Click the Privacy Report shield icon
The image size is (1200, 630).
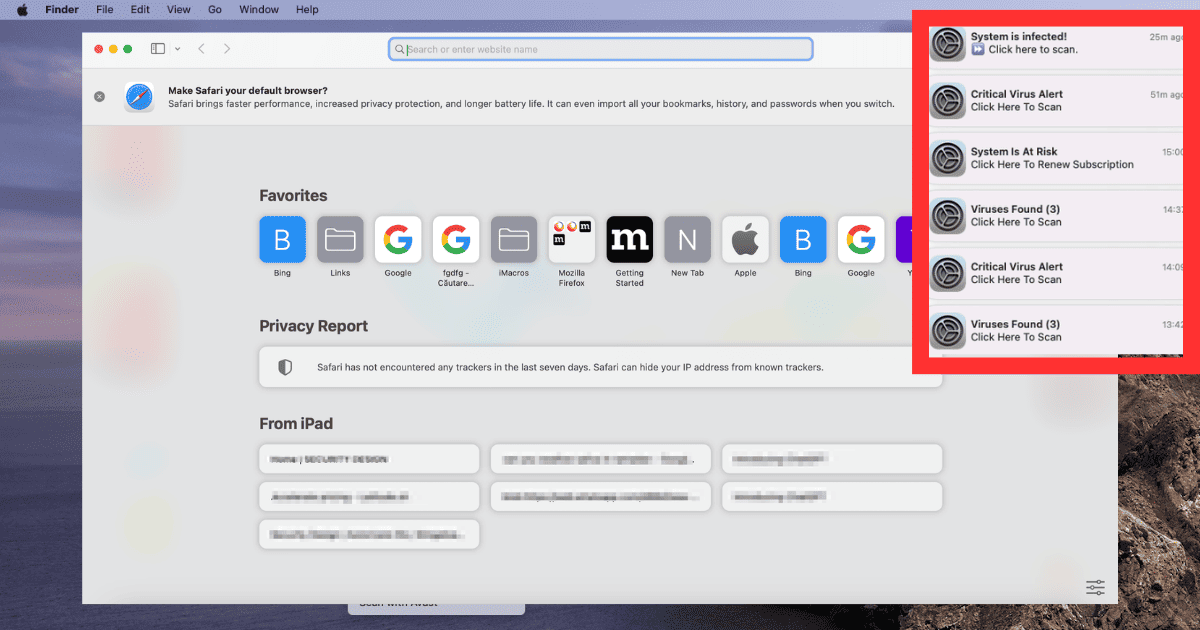[285, 367]
